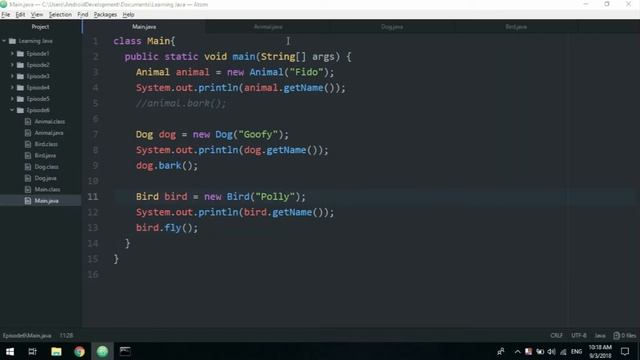
Task: Click line number 11 in the gutter
Action: [93, 197]
